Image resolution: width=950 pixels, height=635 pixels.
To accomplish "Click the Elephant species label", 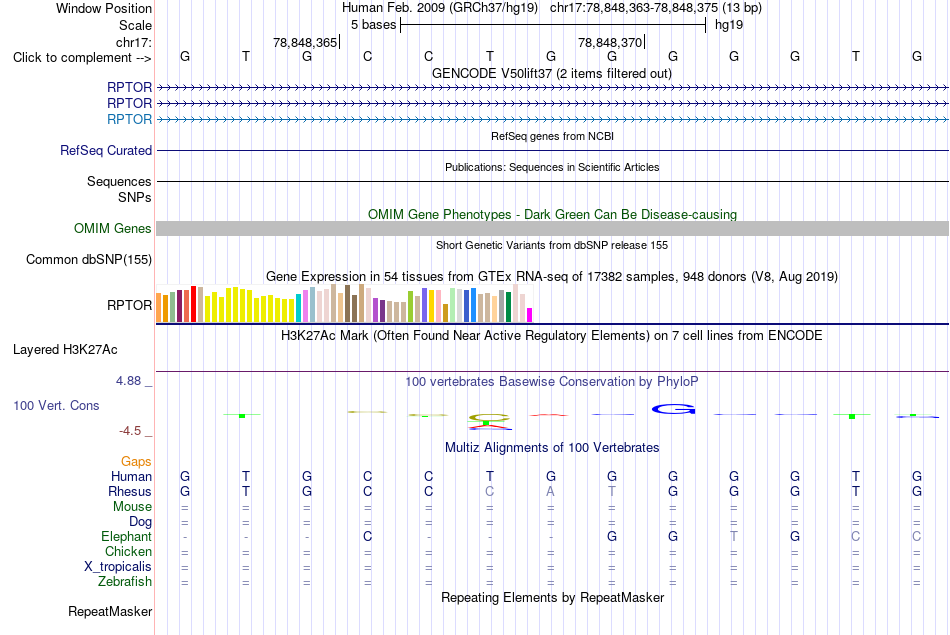I will pos(127,536).
